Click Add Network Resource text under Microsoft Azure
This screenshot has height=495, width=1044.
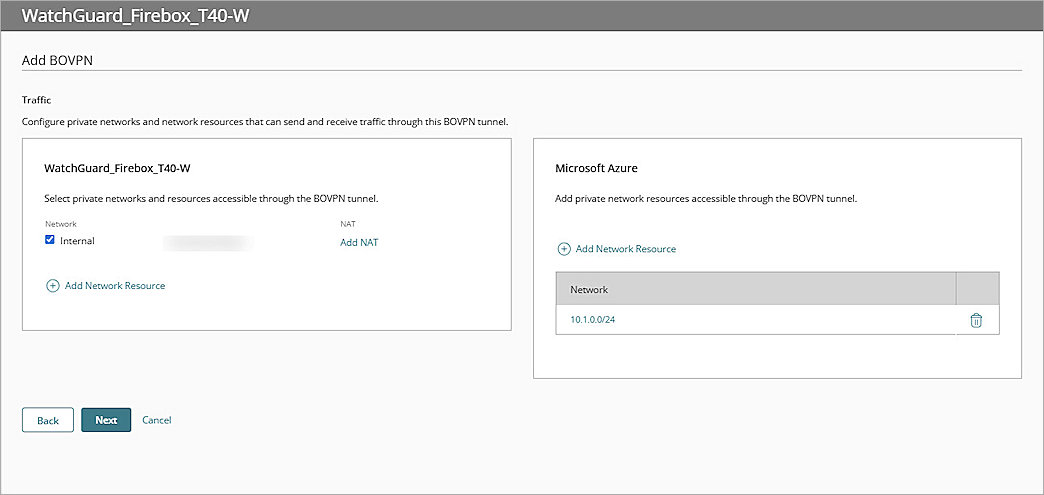[x=626, y=249]
